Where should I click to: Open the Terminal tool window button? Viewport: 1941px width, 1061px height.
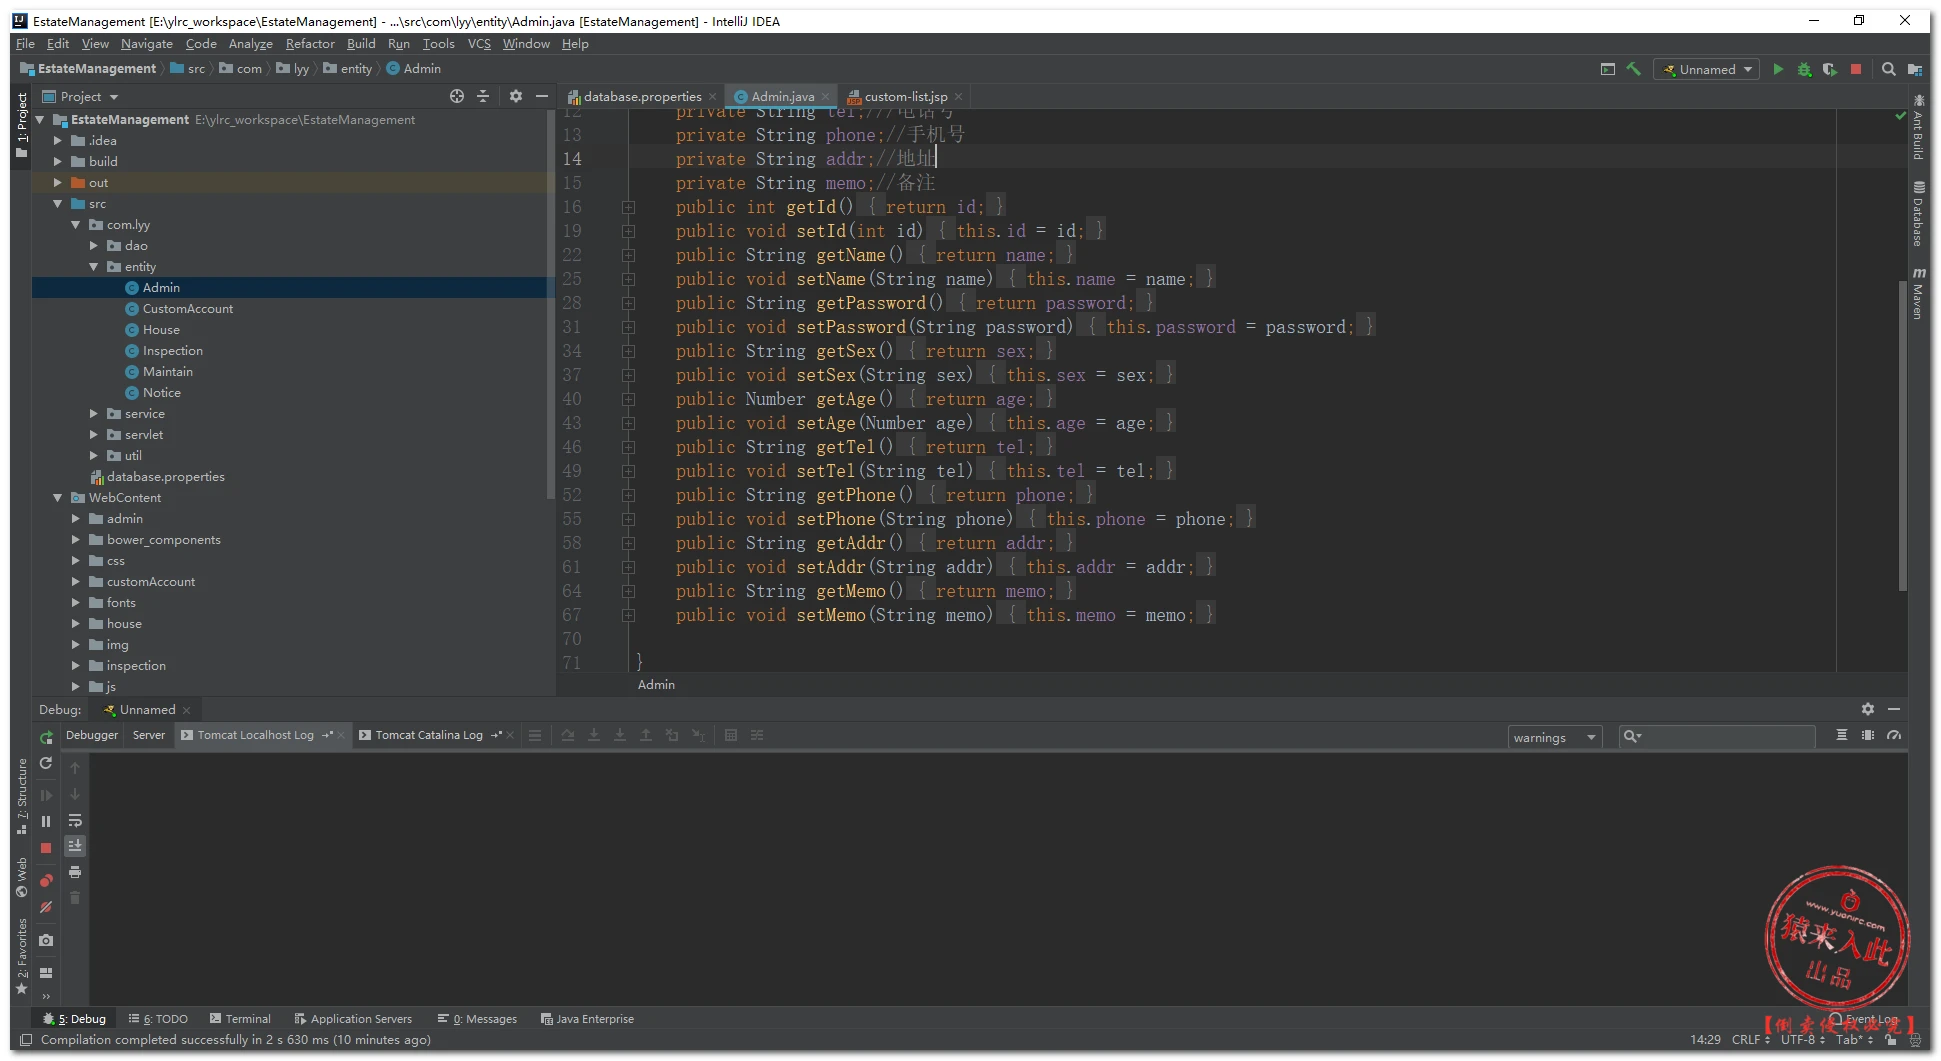[240, 1018]
